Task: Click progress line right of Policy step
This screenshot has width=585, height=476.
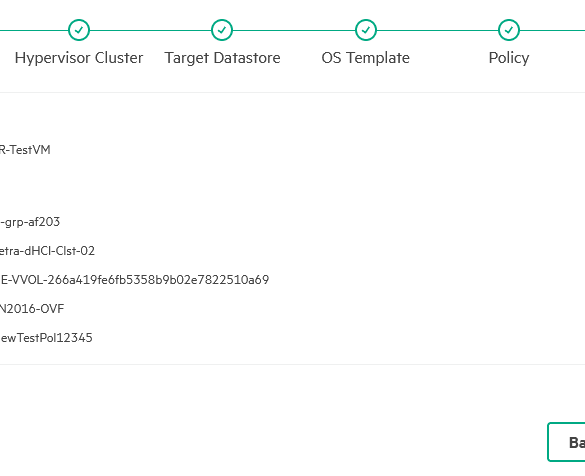Action: (553, 30)
